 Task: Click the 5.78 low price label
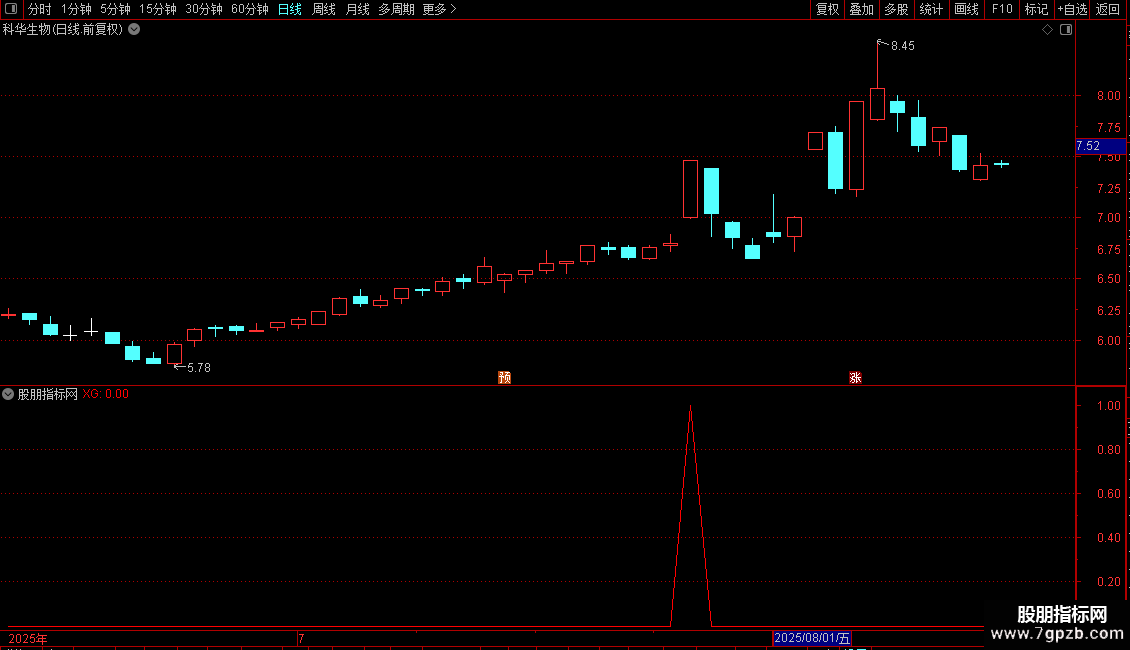point(199,368)
